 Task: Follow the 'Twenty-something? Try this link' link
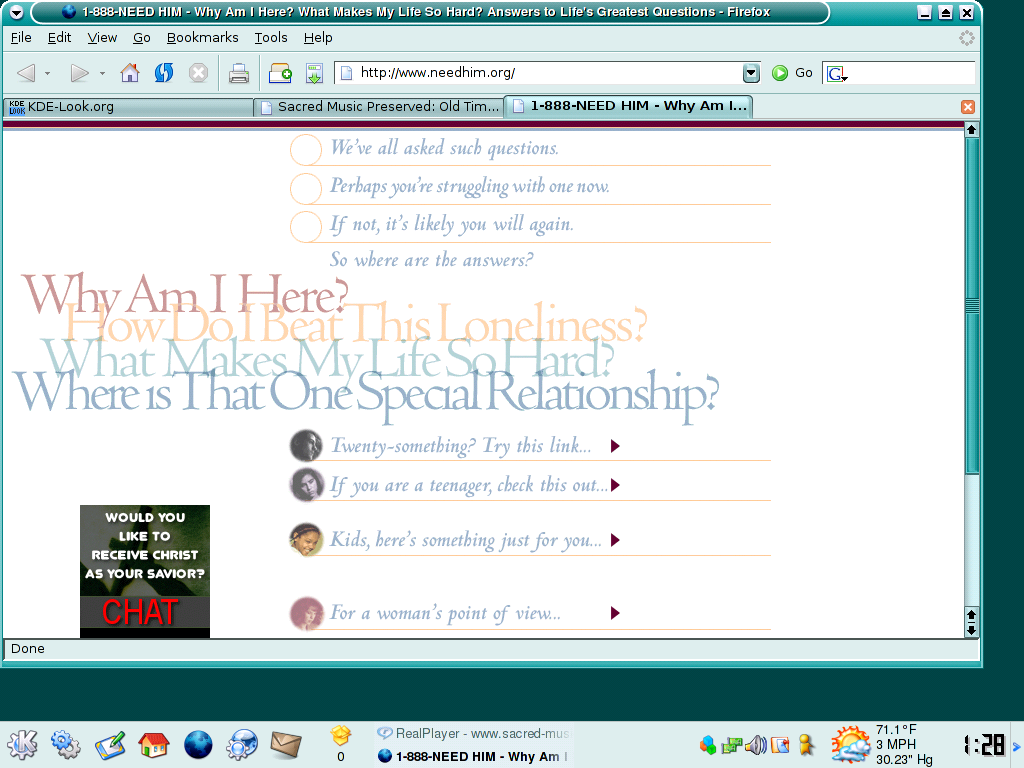click(460, 445)
